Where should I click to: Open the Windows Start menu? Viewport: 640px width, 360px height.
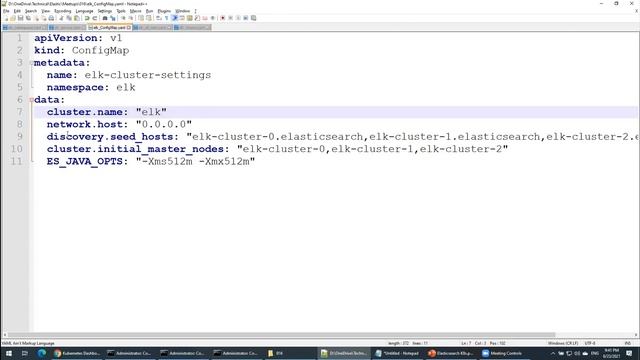[9, 353]
